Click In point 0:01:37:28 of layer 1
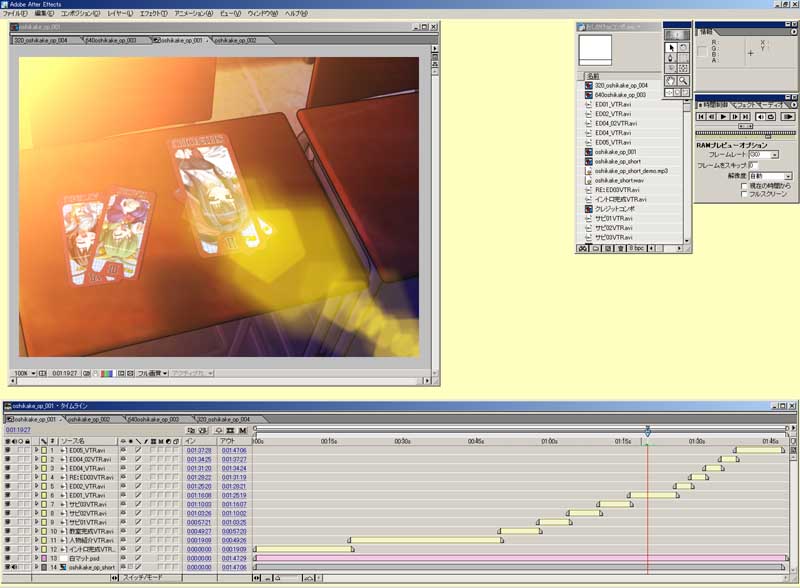Screen dimensions: 800x588 click(x=199, y=451)
